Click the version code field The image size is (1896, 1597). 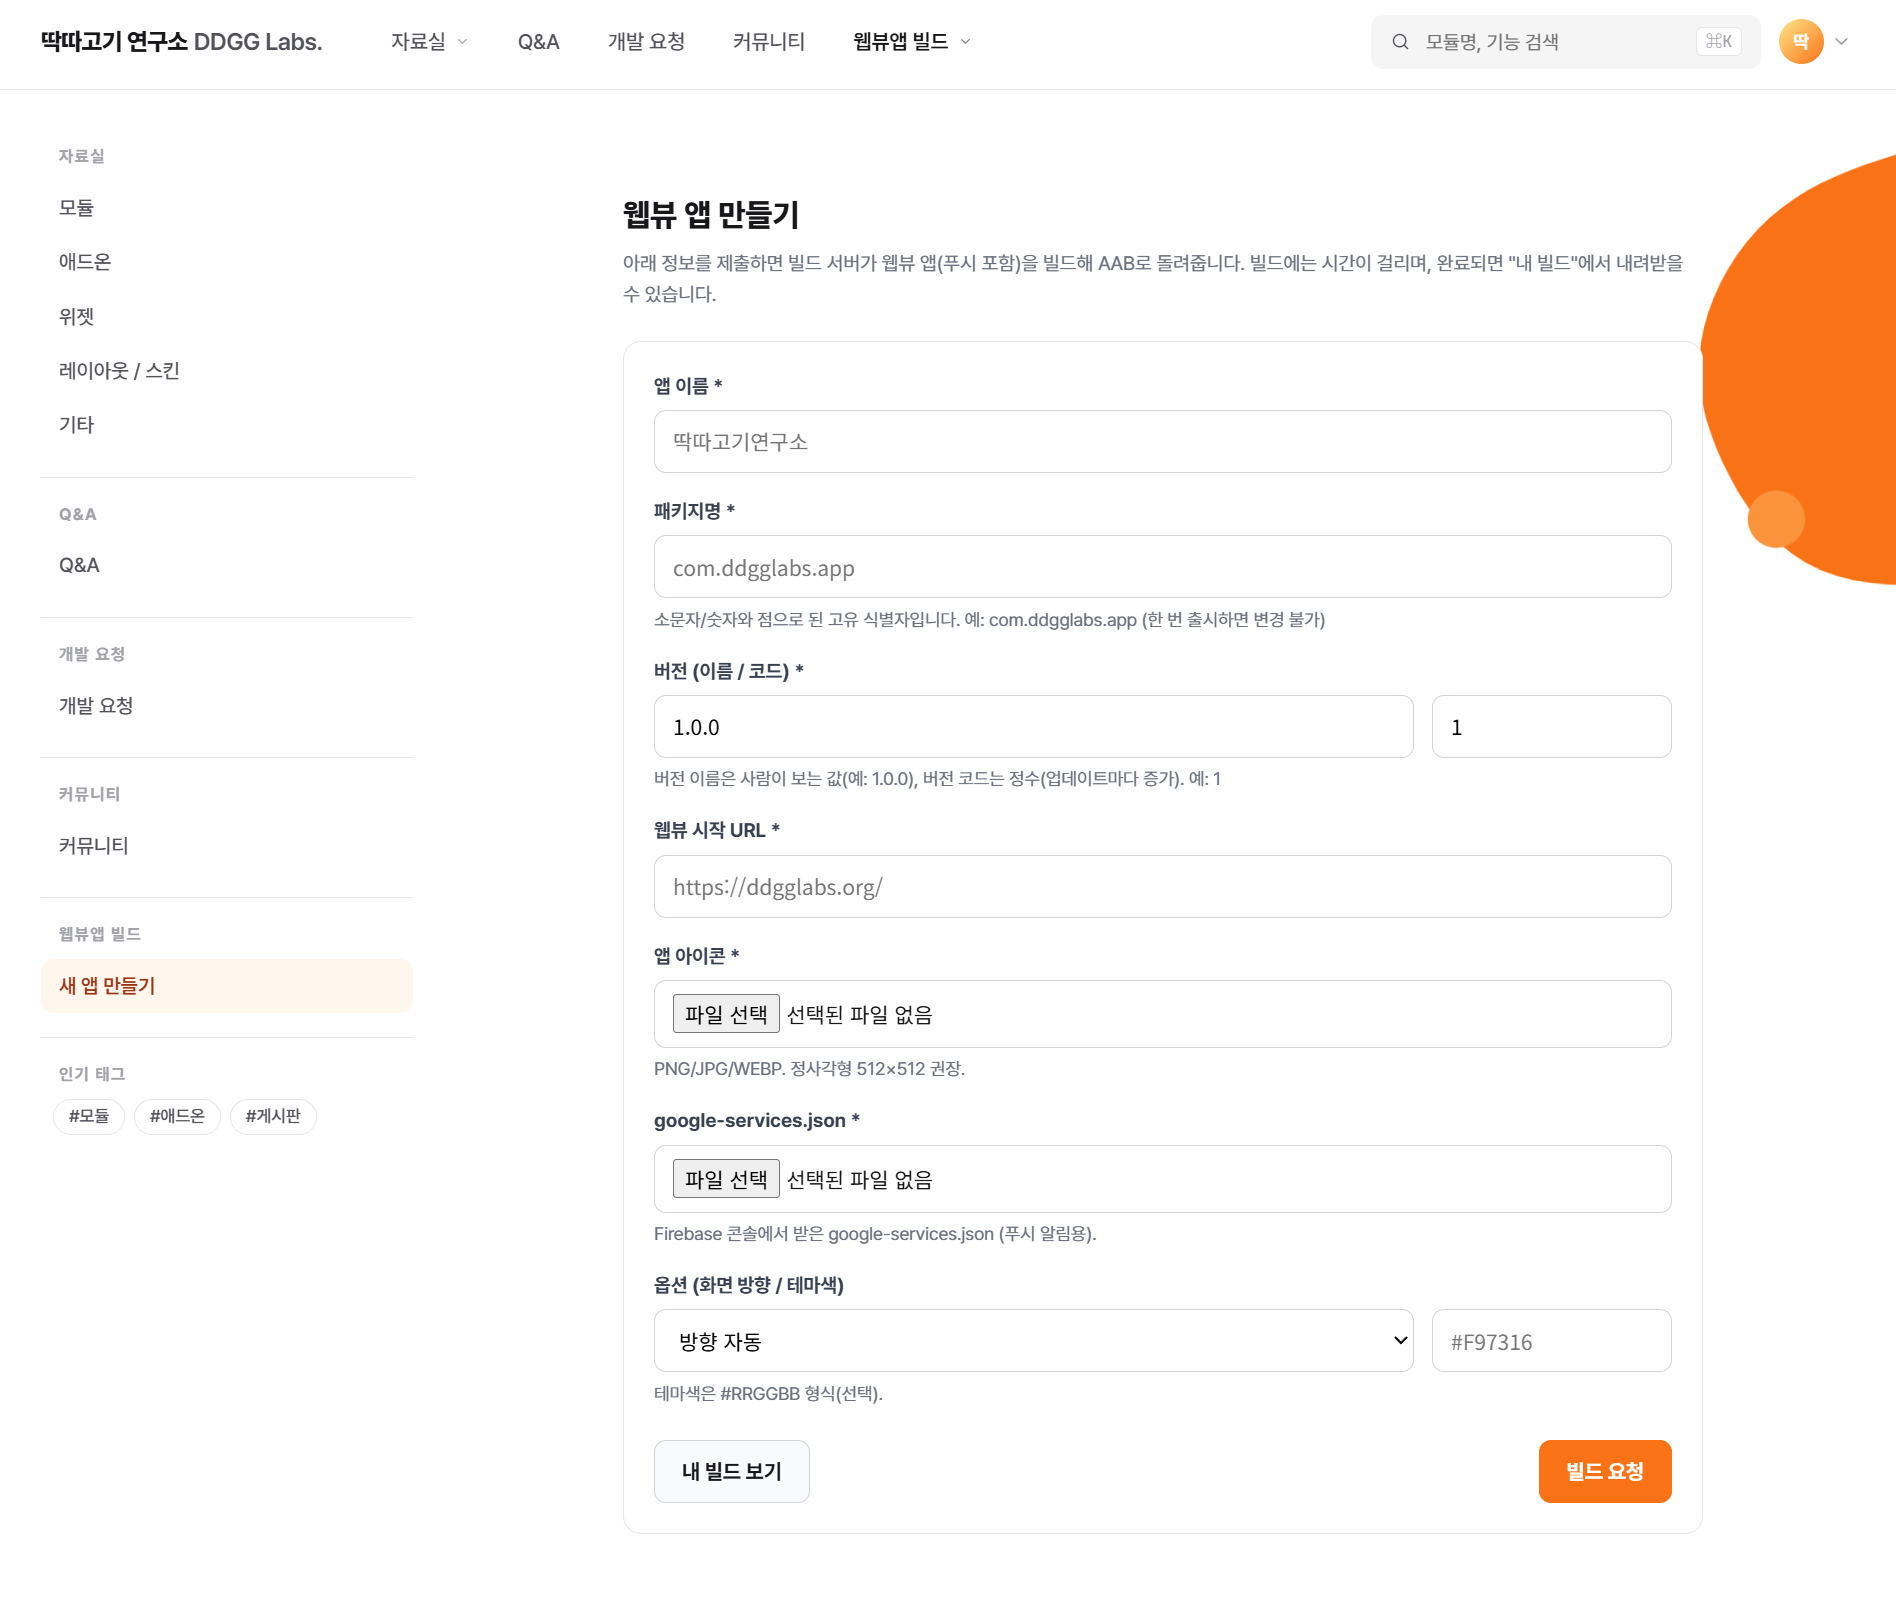pyautogui.click(x=1551, y=727)
